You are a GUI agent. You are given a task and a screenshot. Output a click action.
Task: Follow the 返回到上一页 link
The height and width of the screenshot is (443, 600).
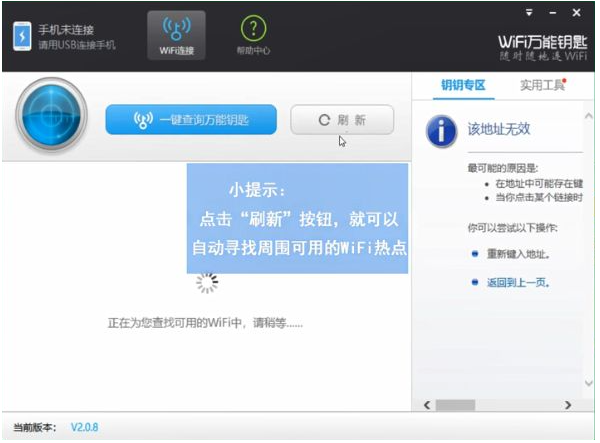[518, 283]
